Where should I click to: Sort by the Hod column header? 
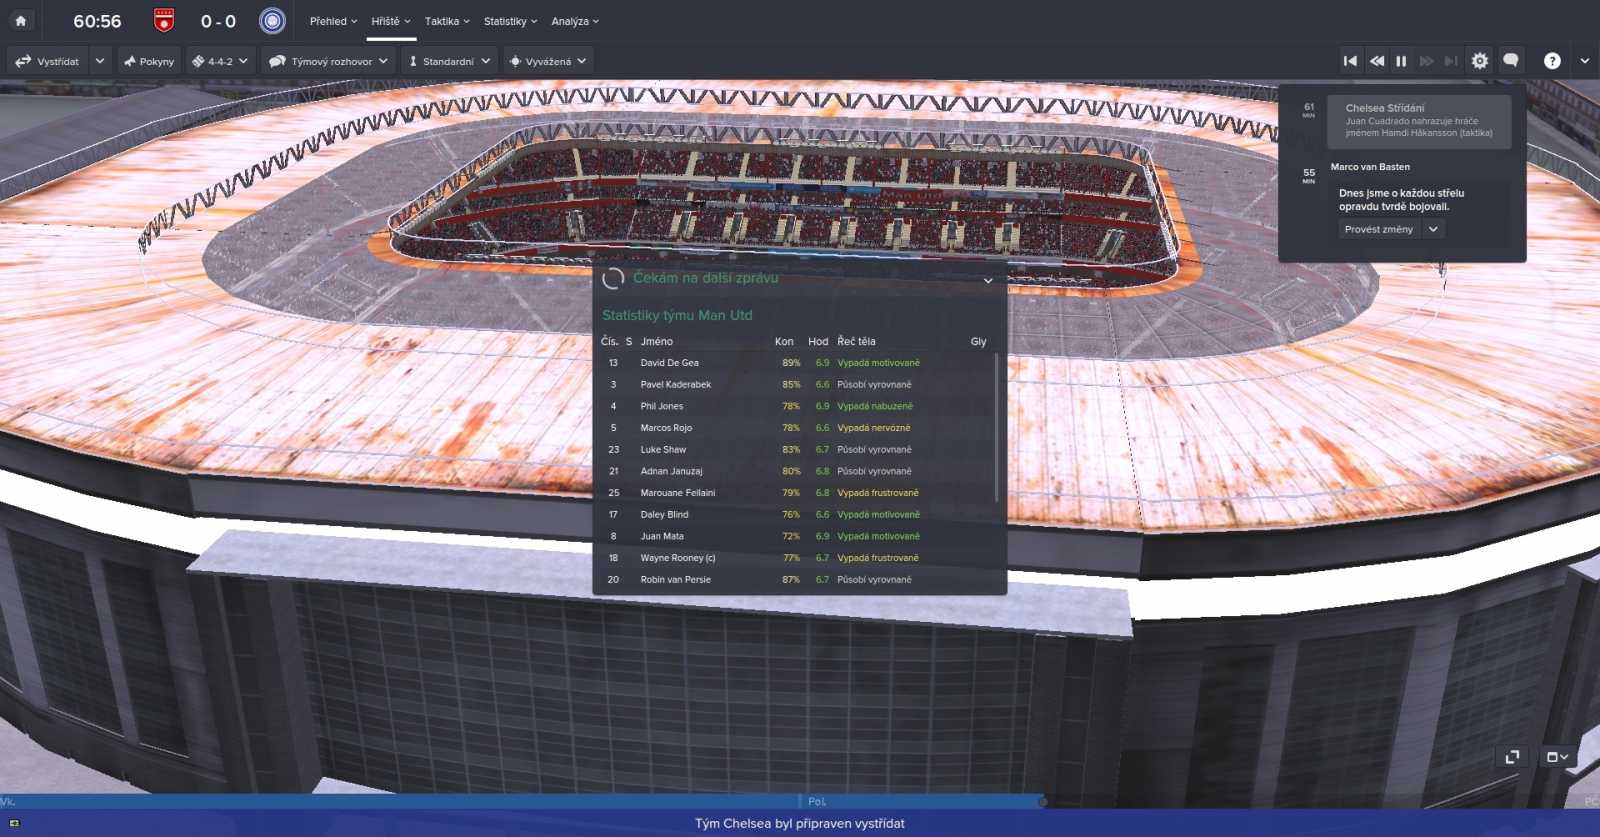[818, 341]
